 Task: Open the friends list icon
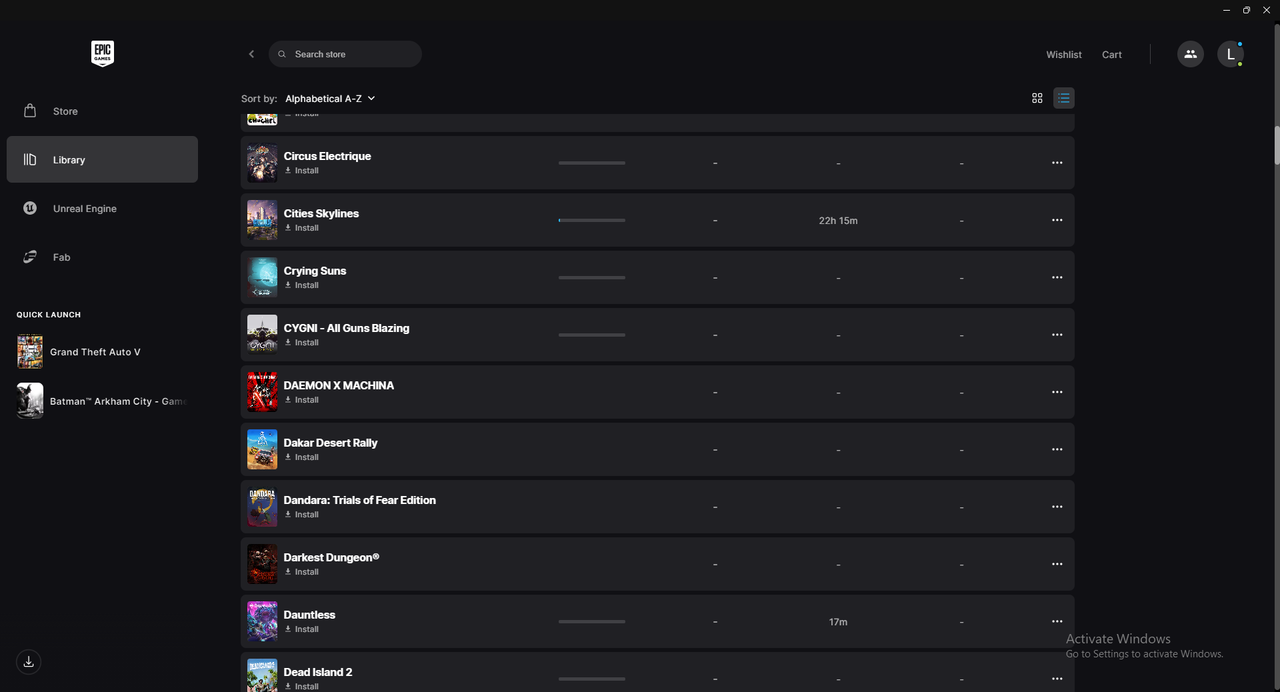pyautogui.click(x=1190, y=54)
